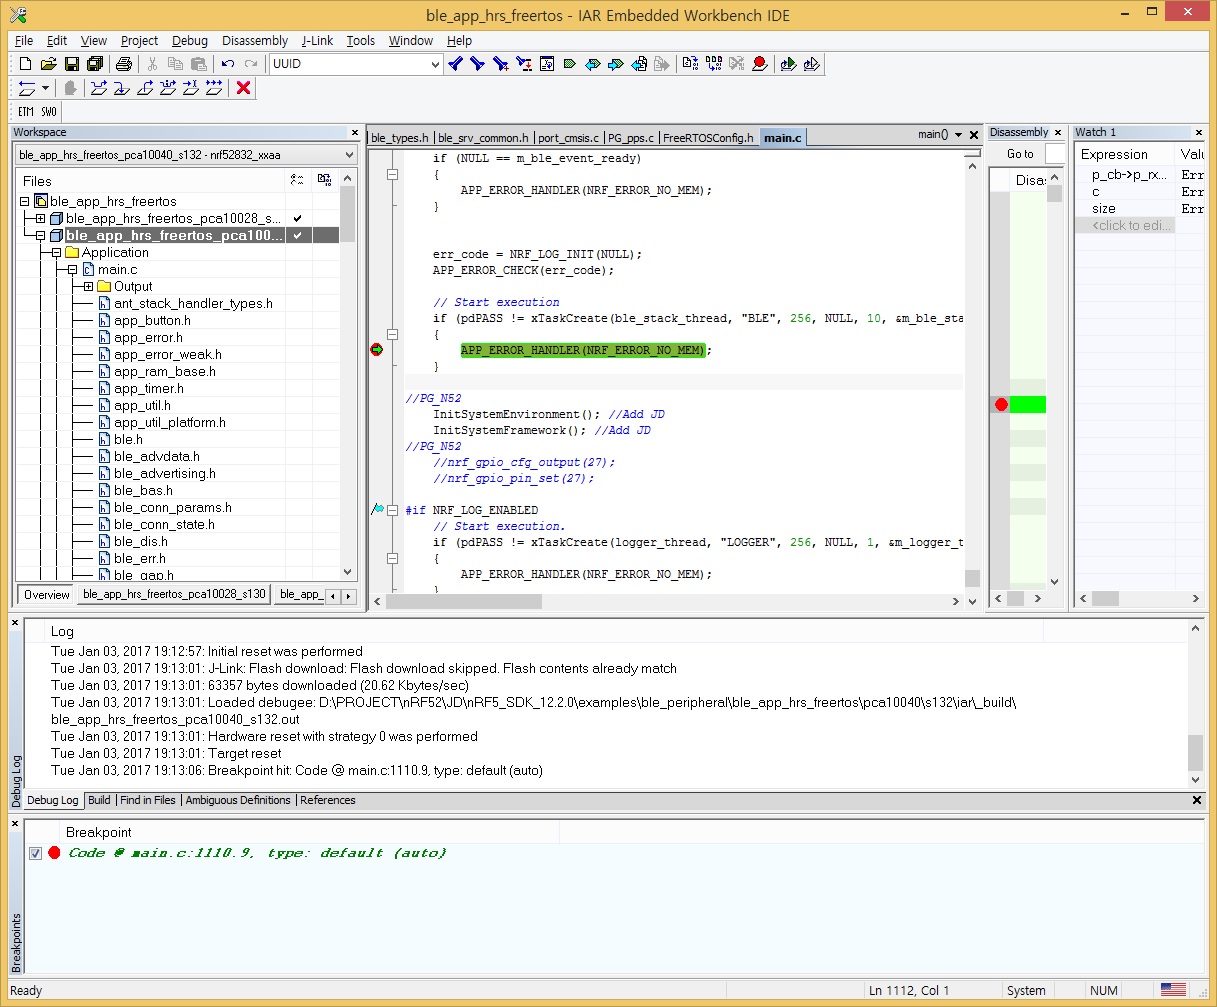The image size is (1217, 1007).
Task: Click the Step Over icon
Action: [x=98, y=88]
